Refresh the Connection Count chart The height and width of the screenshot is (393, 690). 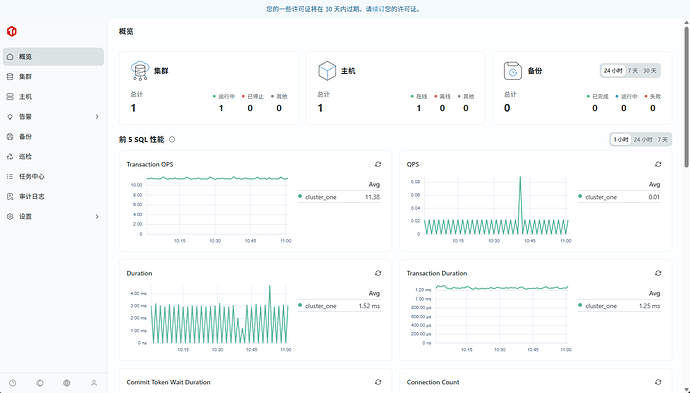coord(658,382)
